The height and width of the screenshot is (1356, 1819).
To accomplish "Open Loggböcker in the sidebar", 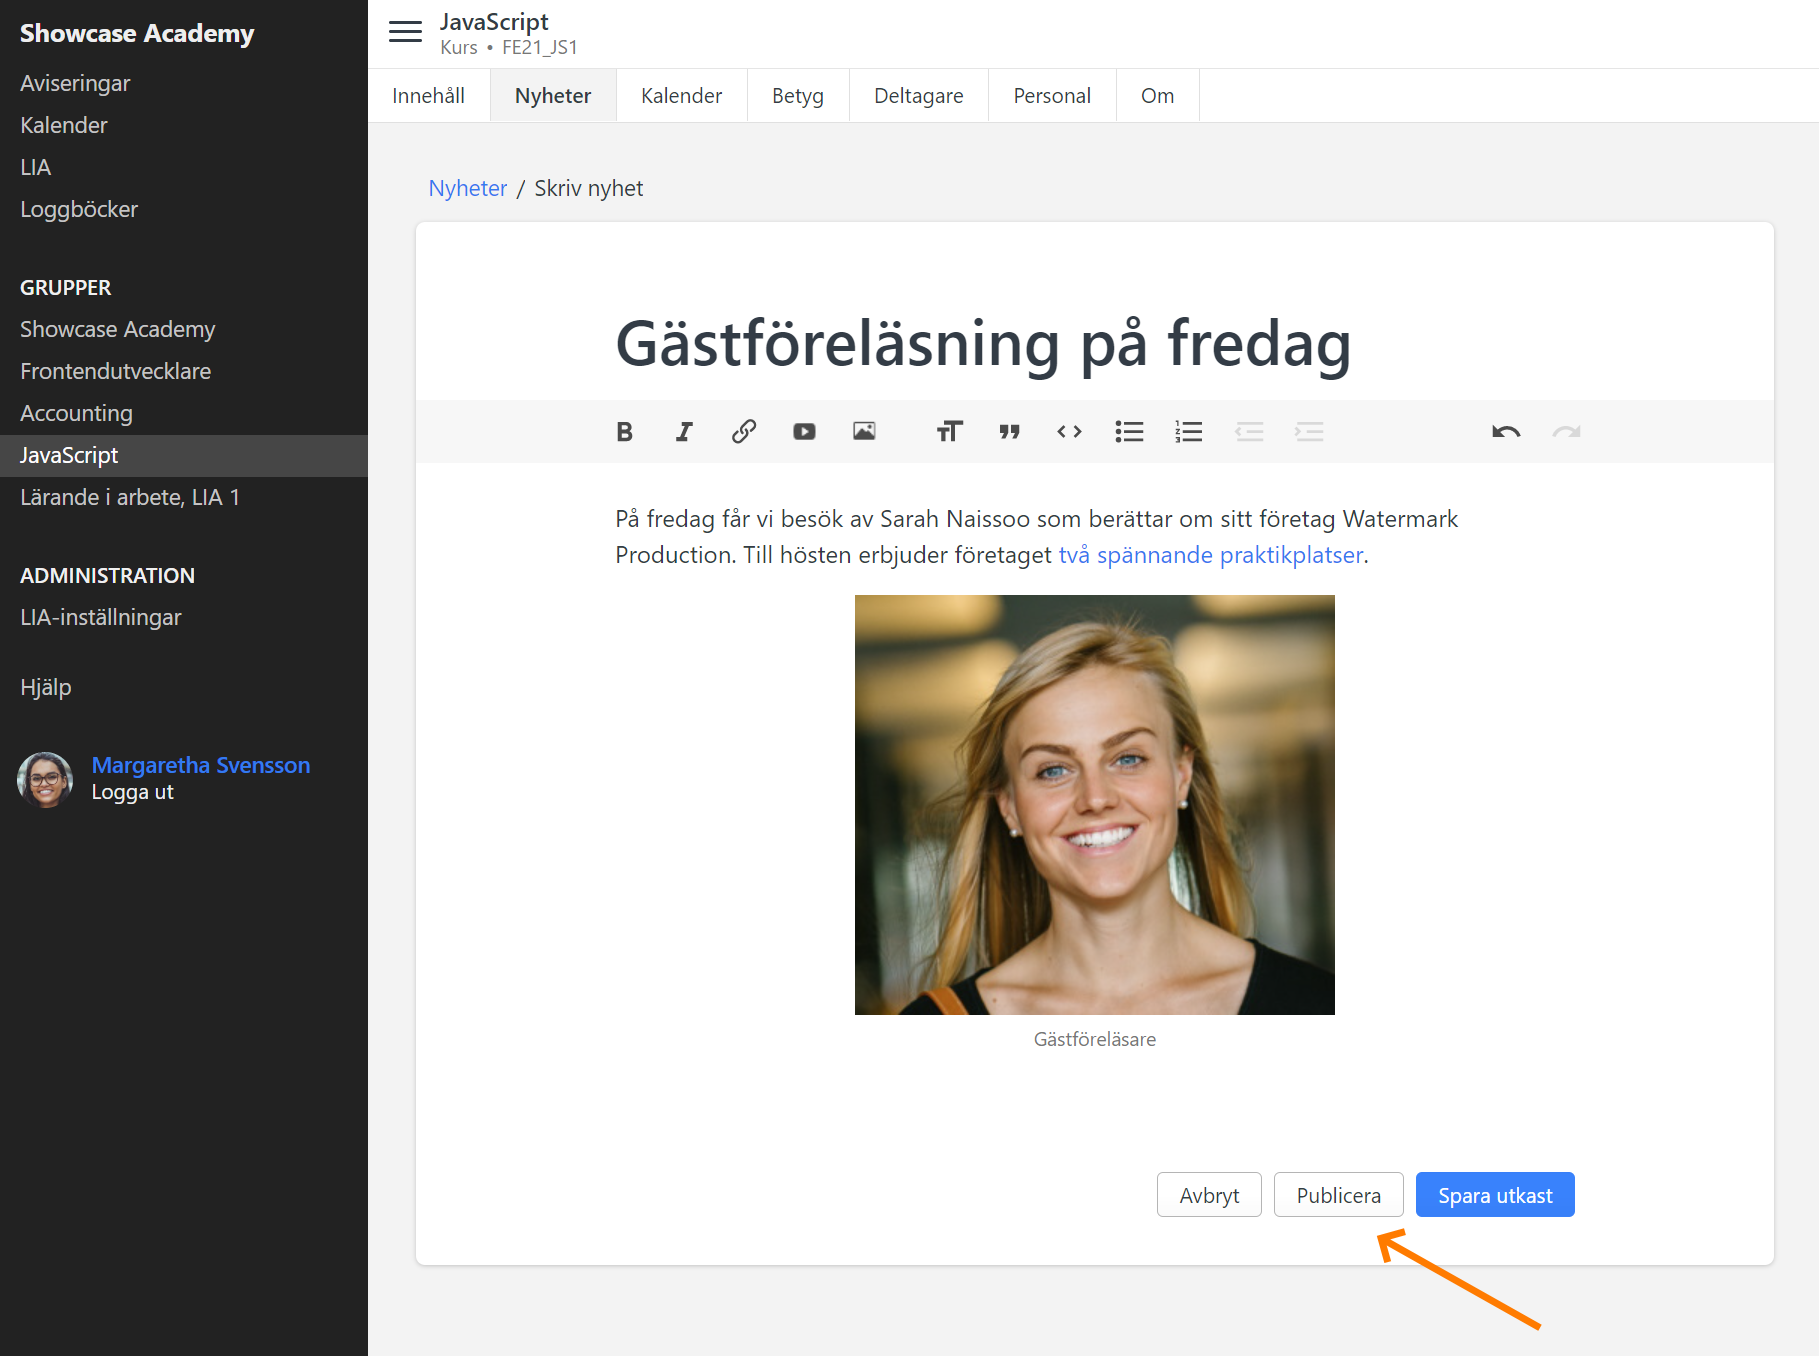I will 79,210.
